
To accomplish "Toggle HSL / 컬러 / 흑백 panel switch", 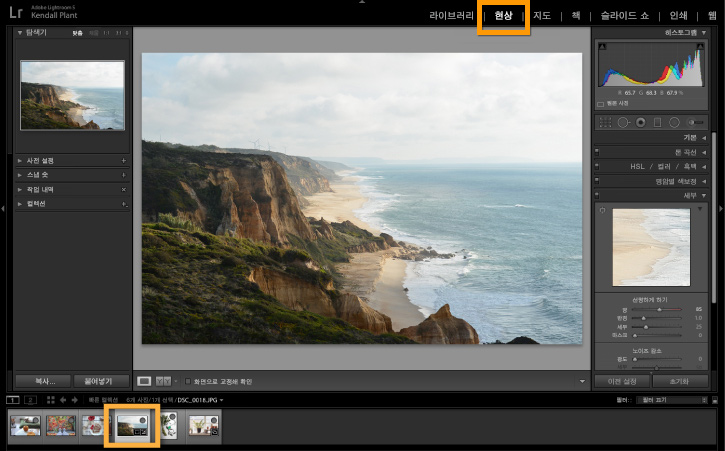I will tap(597, 166).
